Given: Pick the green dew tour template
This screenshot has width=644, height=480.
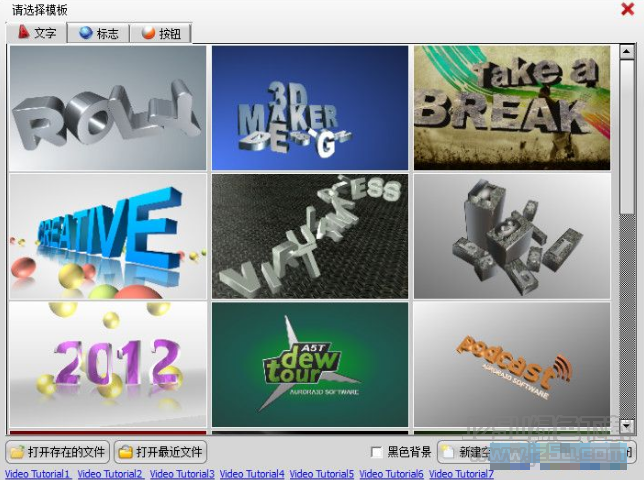Looking at the screenshot, I should (x=310, y=365).
